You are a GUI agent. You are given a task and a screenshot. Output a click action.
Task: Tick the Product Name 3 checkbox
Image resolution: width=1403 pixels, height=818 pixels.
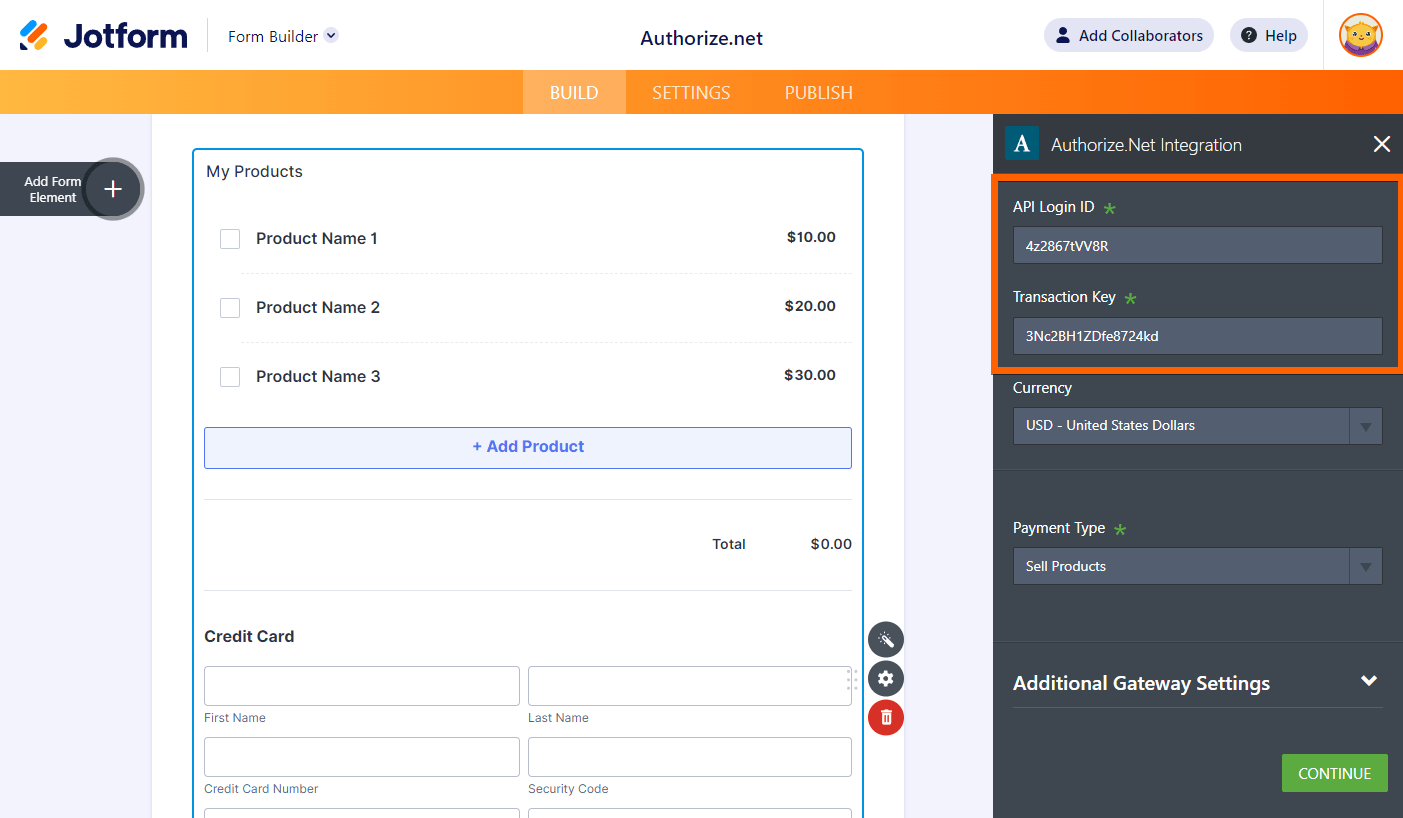(230, 377)
